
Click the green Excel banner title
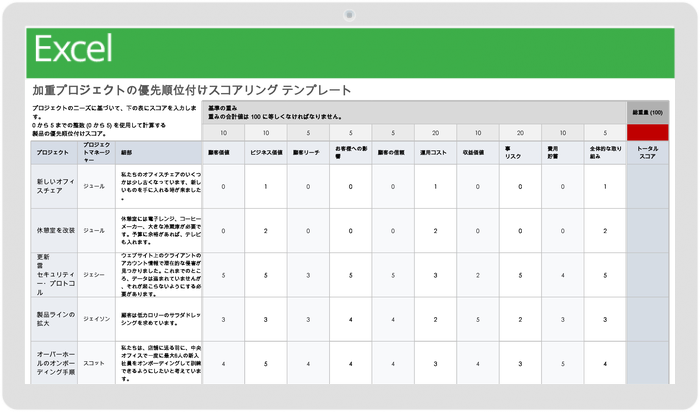[x=73, y=49]
